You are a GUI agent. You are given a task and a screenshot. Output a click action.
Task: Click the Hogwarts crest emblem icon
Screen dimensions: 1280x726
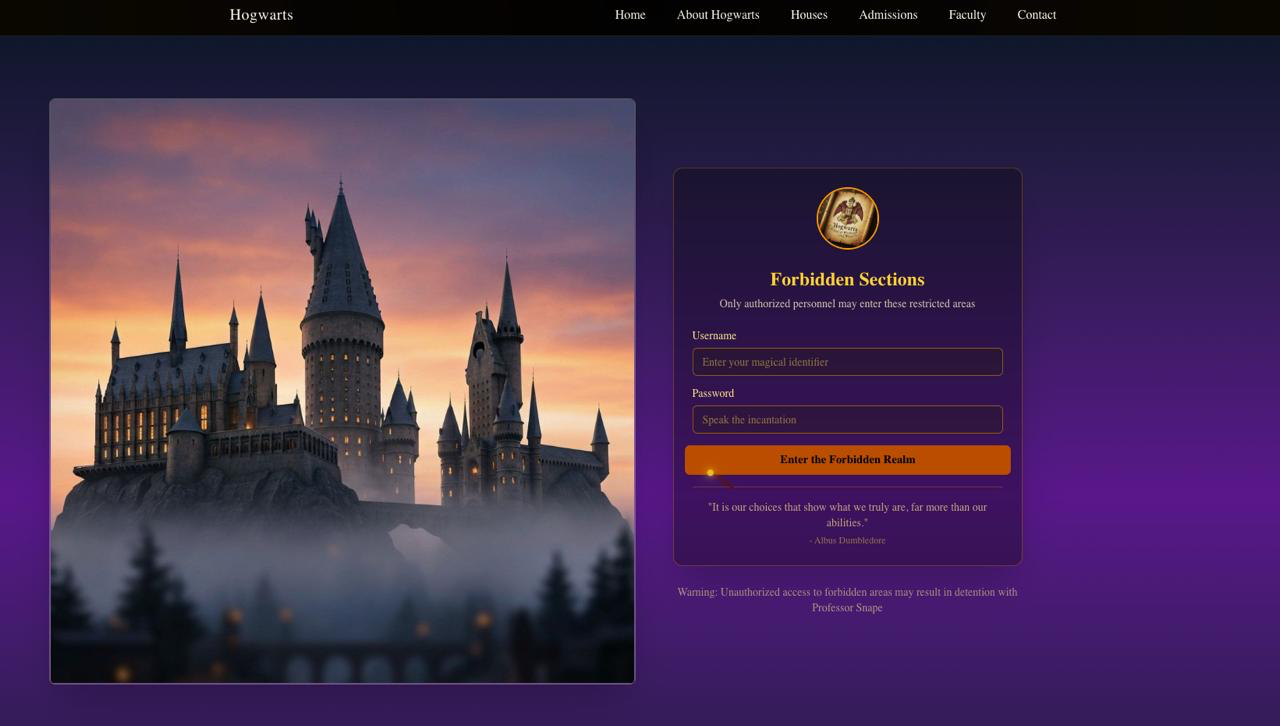coord(847,218)
